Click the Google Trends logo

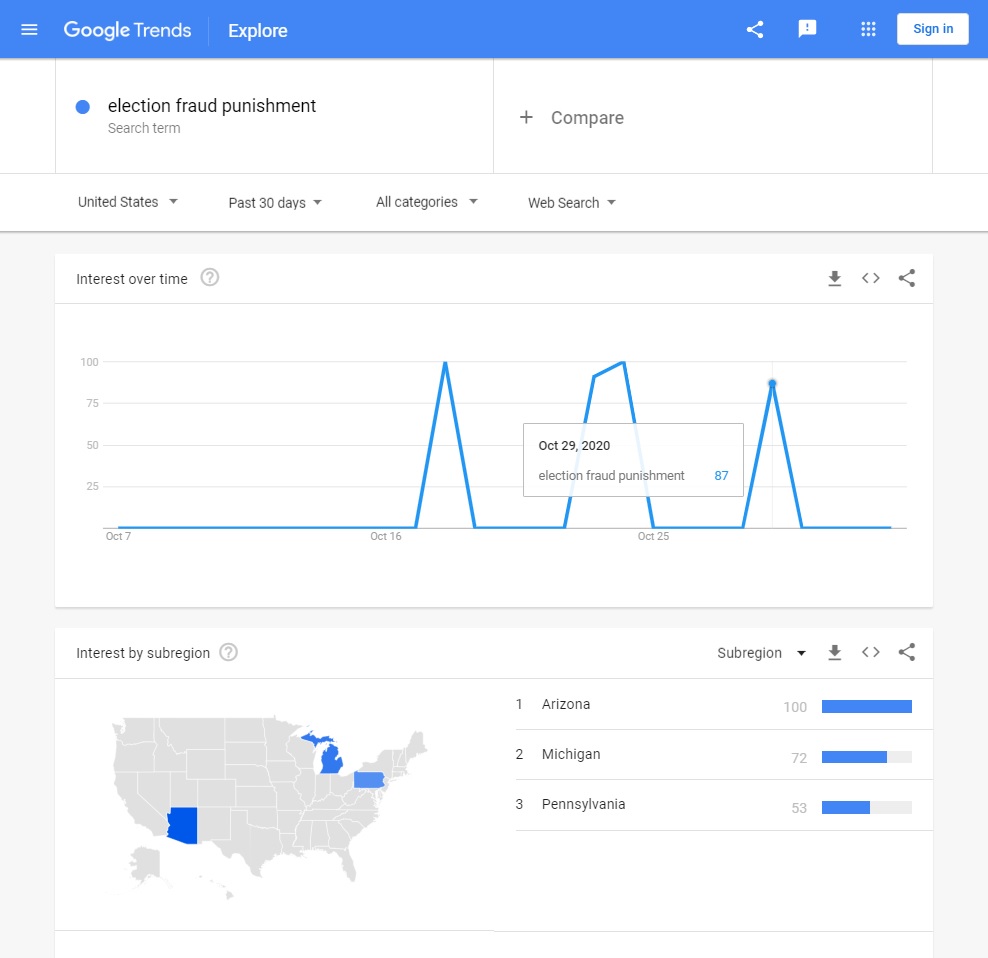click(x=127, y=30)
